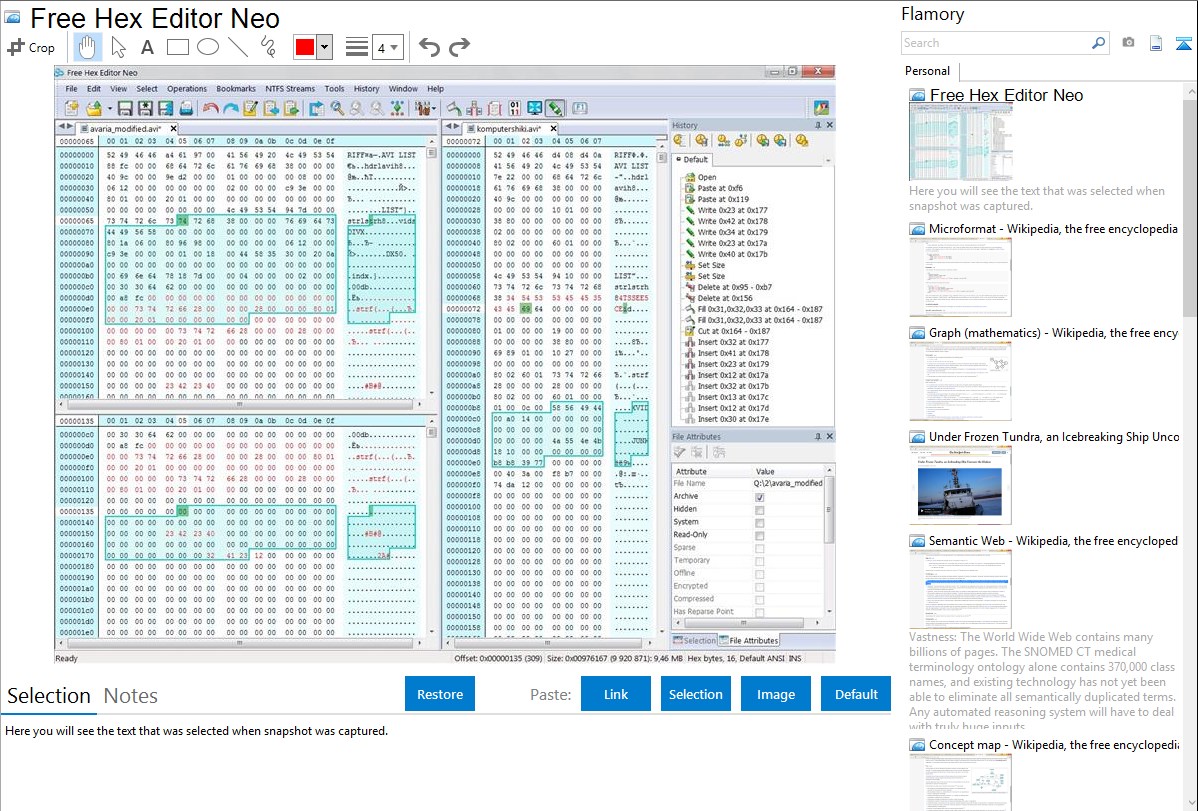
Task: Click the open folder icon in hex editor toolbar
Action: (93, 109)
